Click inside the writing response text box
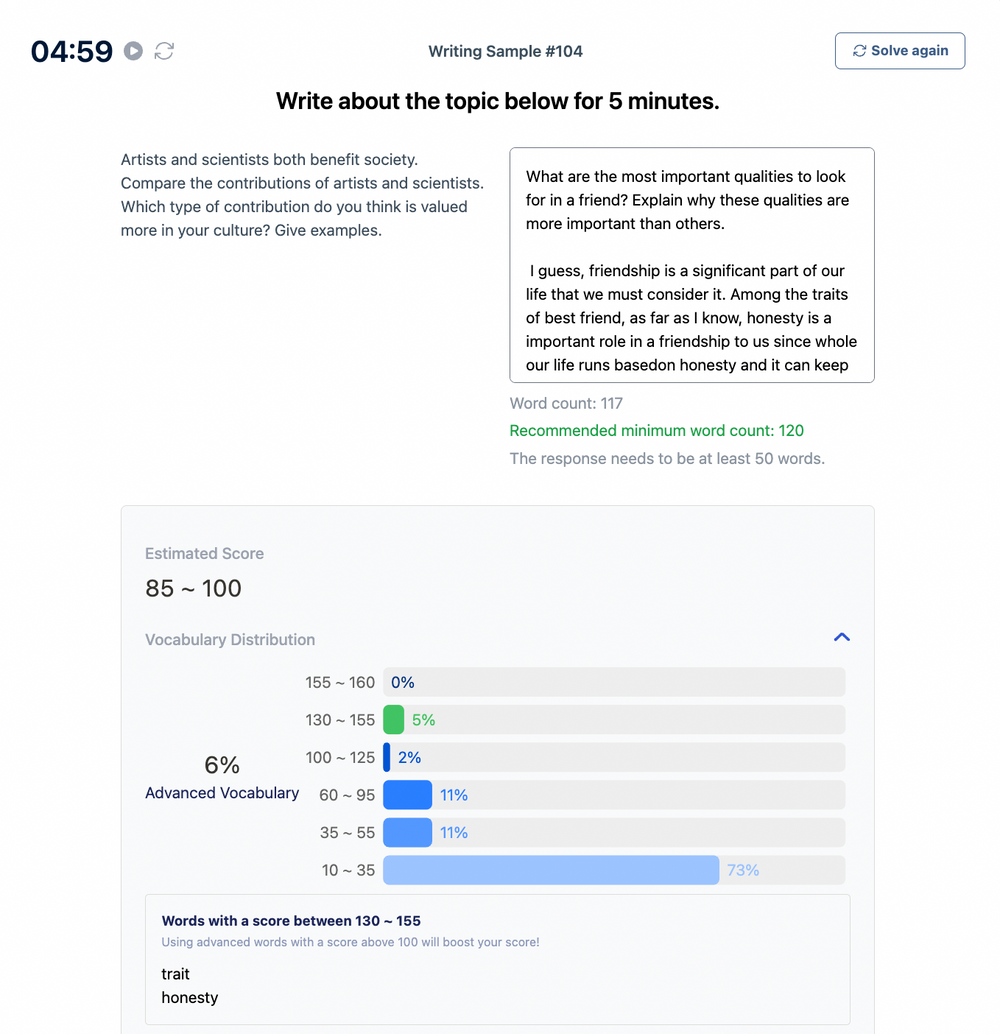This screenshot has width=1000, height=1034. [692, 265]
